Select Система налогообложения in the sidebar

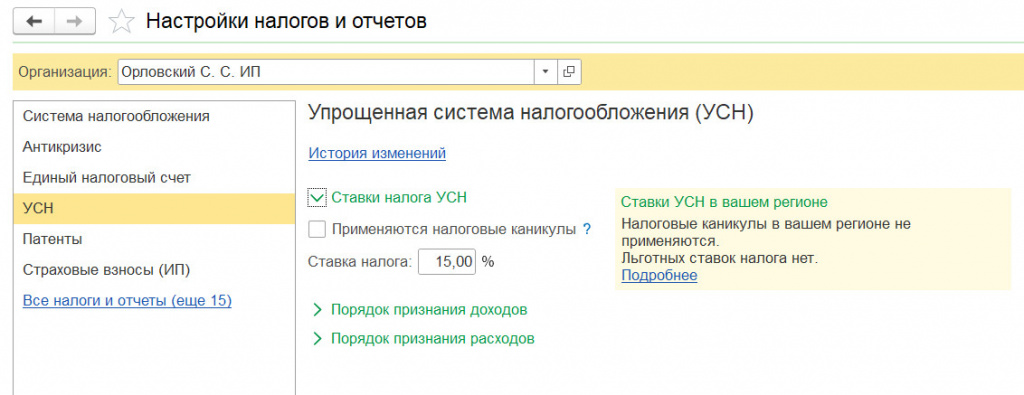pyautogui.click(x=154, y=116)
